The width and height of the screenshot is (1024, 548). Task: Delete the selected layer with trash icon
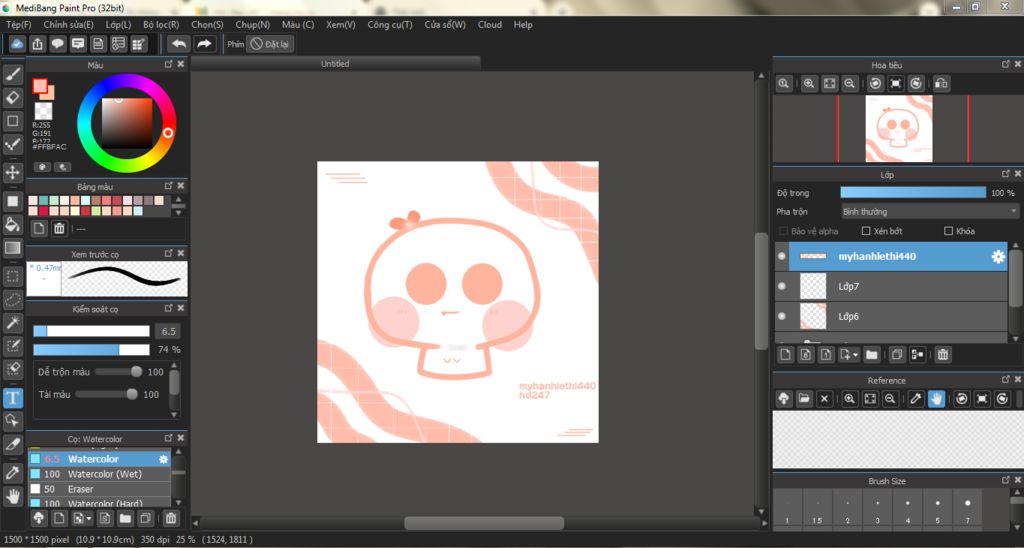(x=942, y=355)
